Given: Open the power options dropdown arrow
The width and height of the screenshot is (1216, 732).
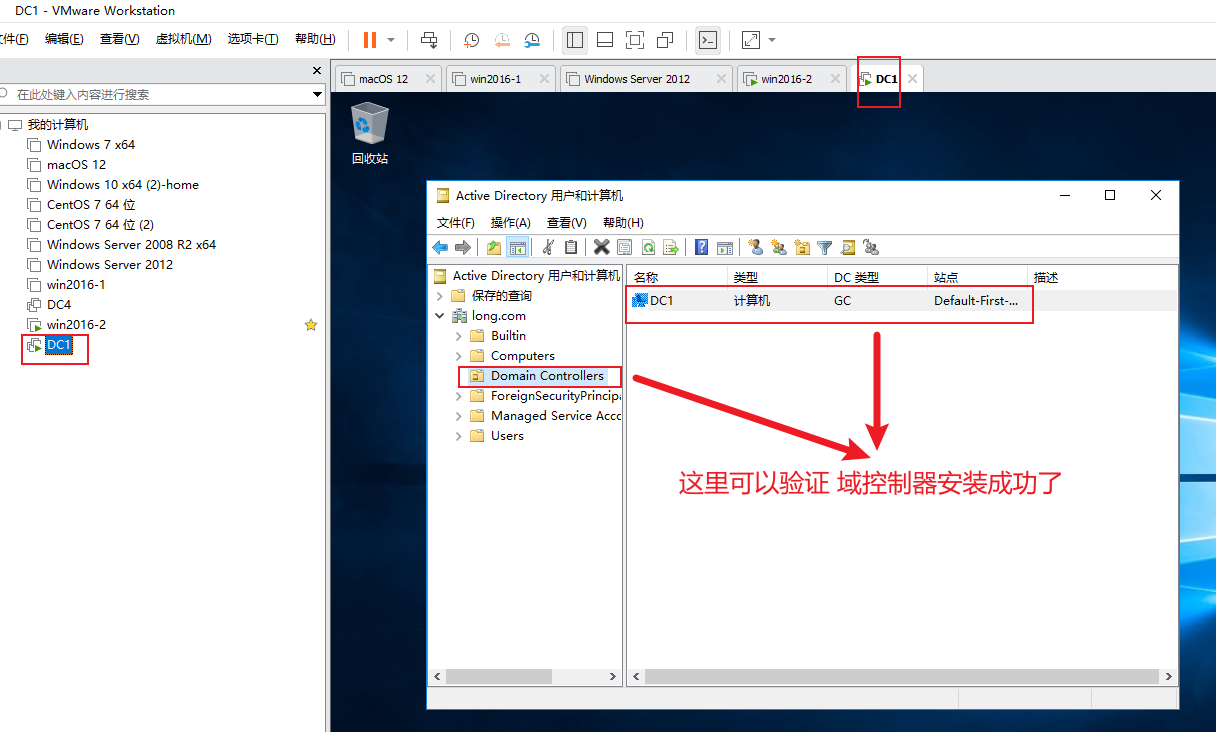Looking at the screenshot, I should pos(391,40).
